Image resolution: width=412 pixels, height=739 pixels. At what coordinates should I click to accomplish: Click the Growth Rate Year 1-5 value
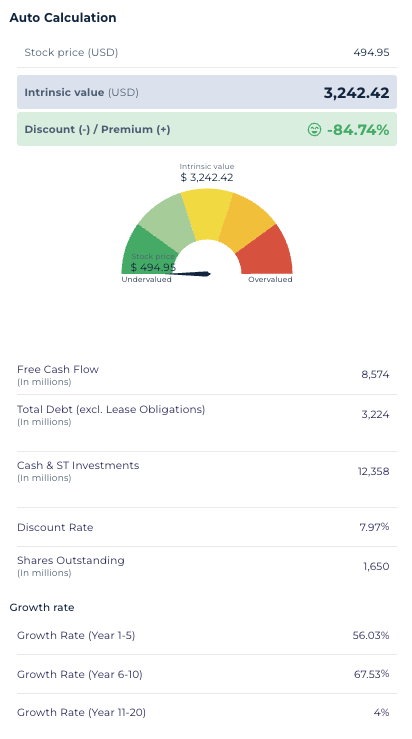pyautogui.click(x=371, y=635)
